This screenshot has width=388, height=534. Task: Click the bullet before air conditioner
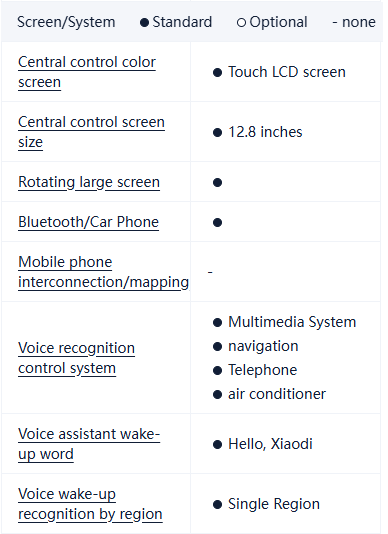pyautogui.click(x=217, y=394)
